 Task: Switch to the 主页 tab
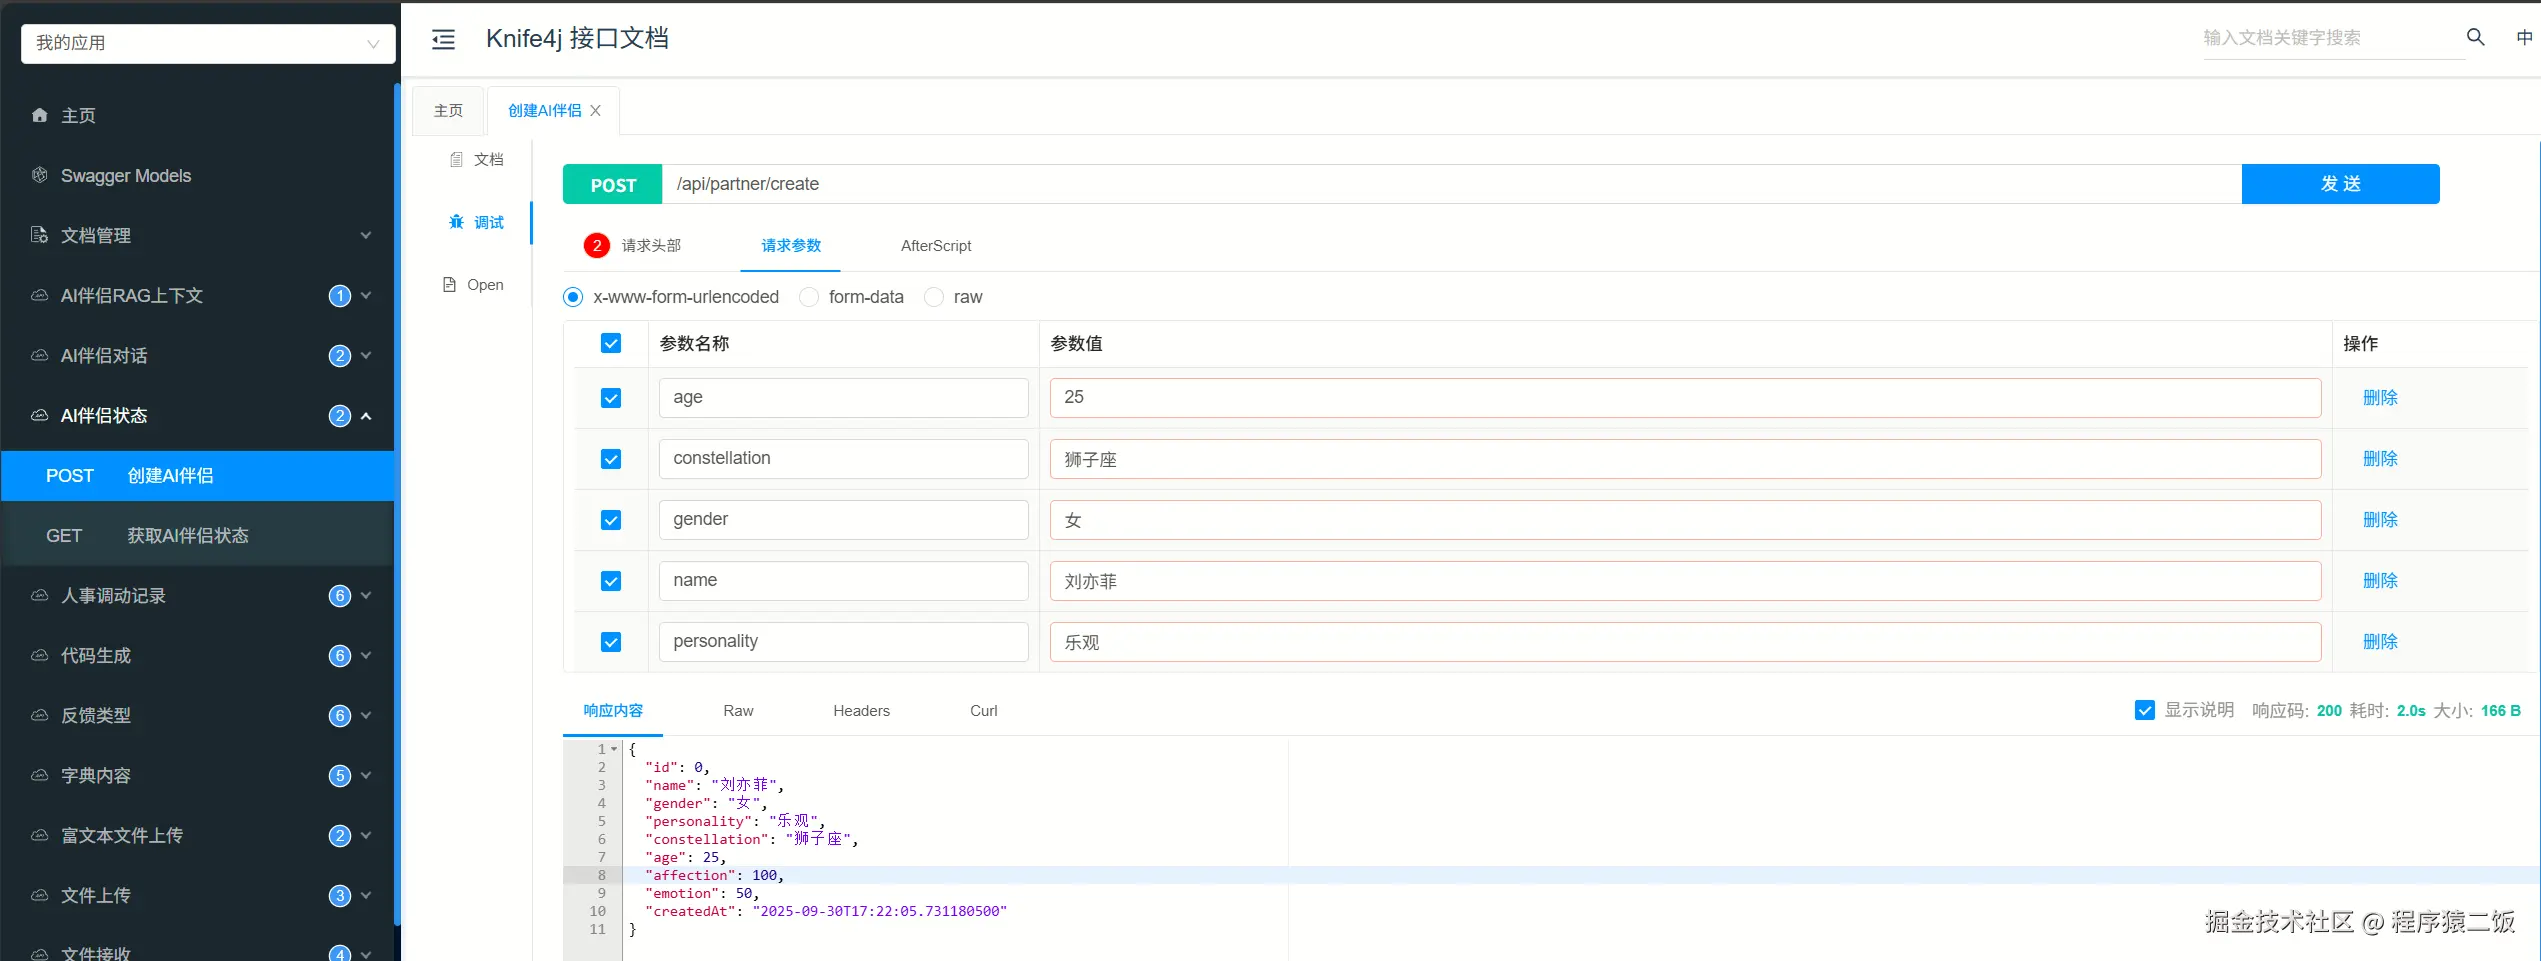448,111
